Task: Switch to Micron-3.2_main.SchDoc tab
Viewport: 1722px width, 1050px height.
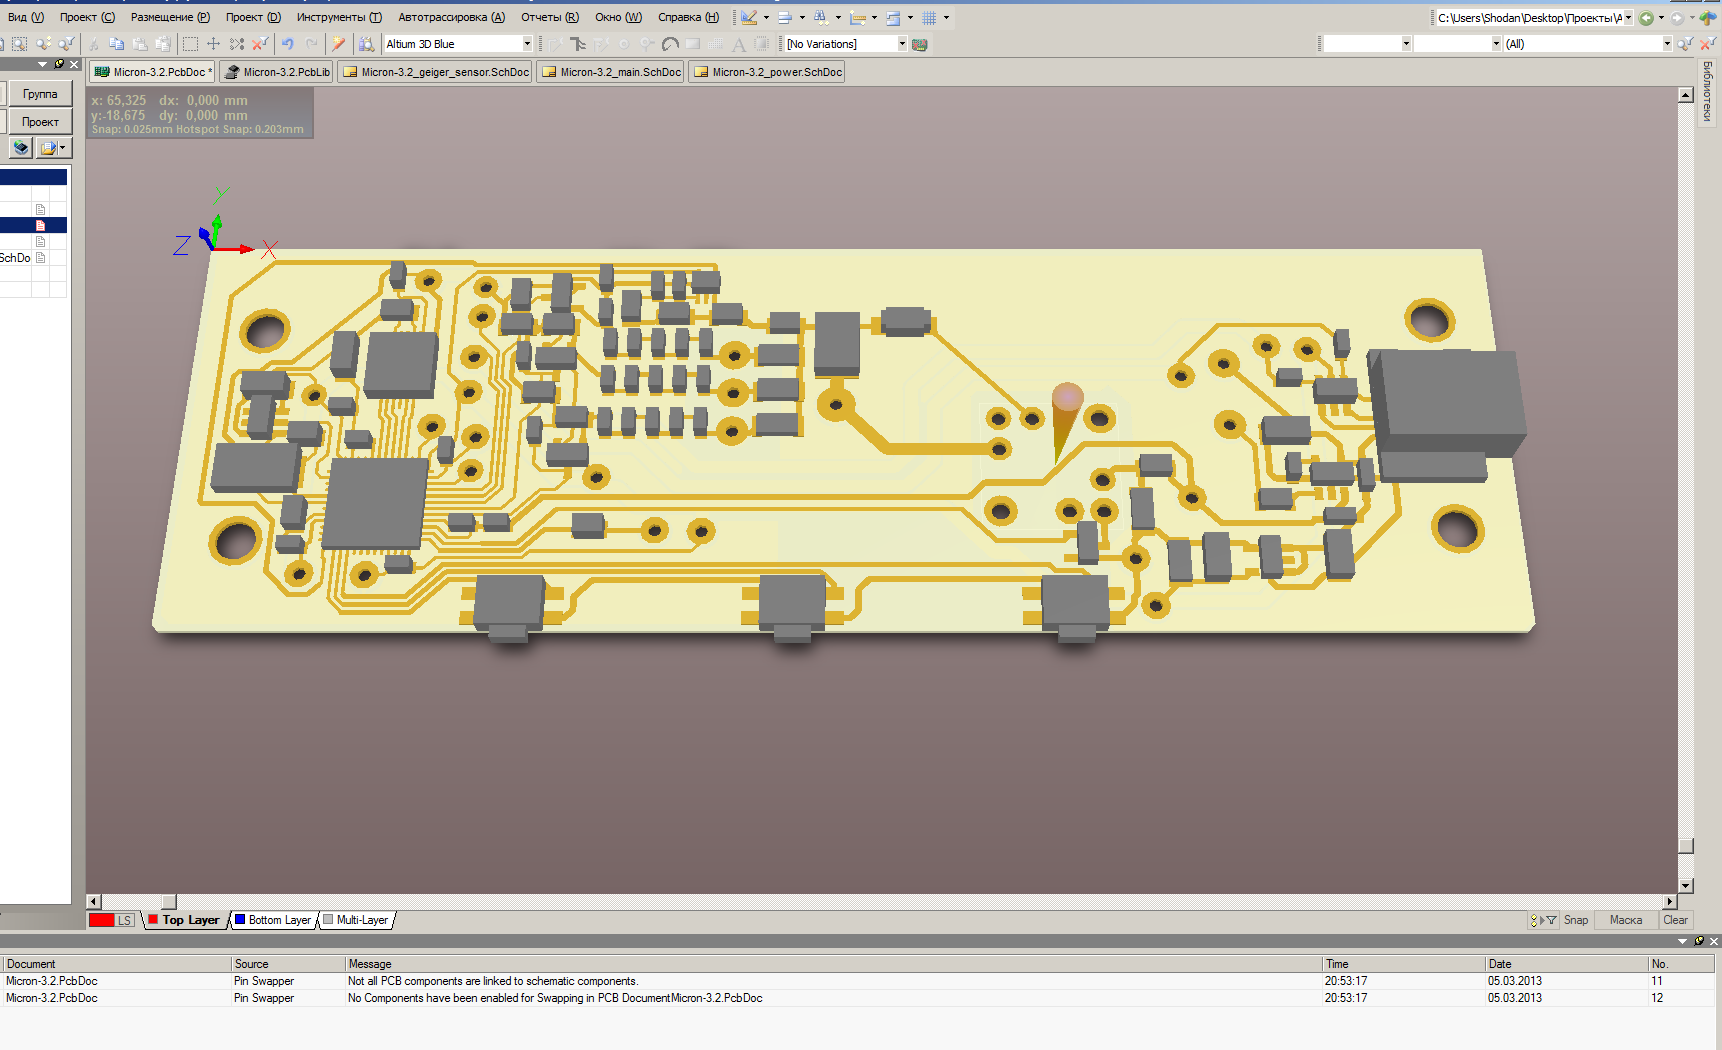Action: pos(611,72)
